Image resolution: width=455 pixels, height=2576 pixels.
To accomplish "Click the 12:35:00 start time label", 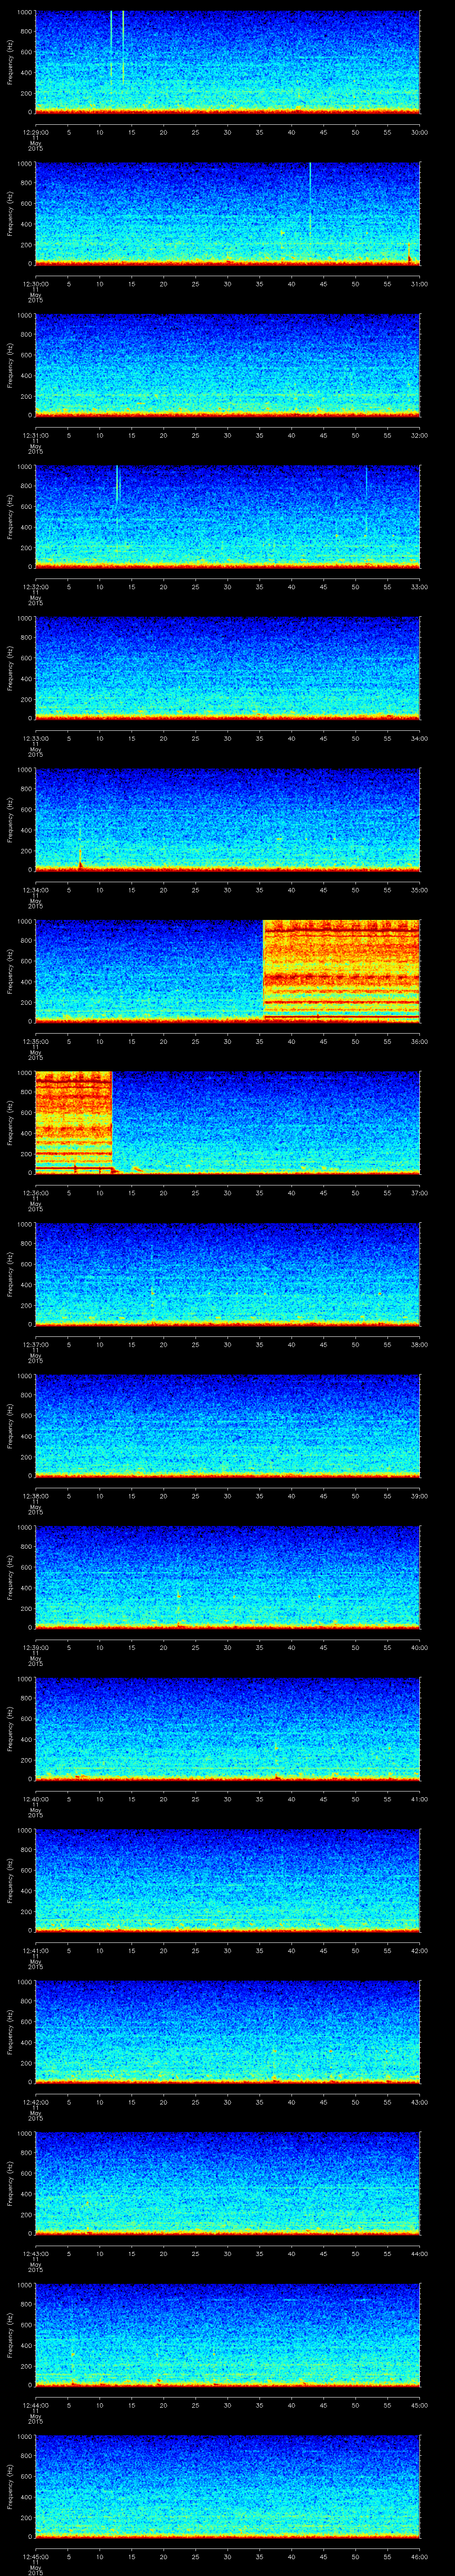I will (x=35, y=1041).
